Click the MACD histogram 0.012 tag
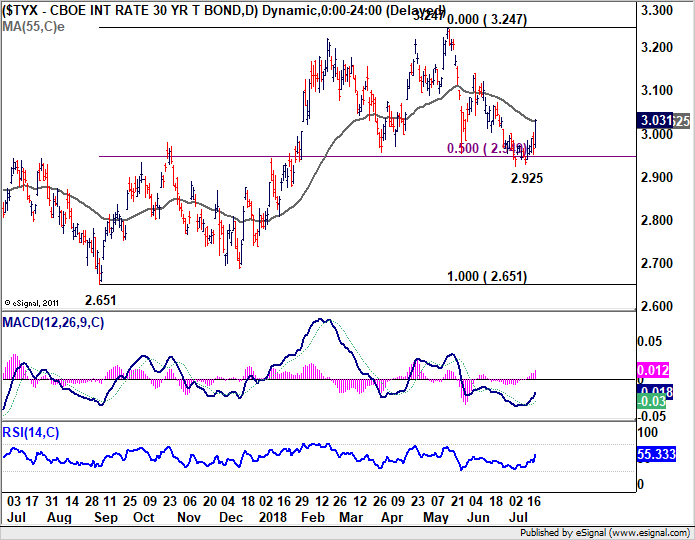This screenshot has height=540, width=695. click(x=653, y=370)
